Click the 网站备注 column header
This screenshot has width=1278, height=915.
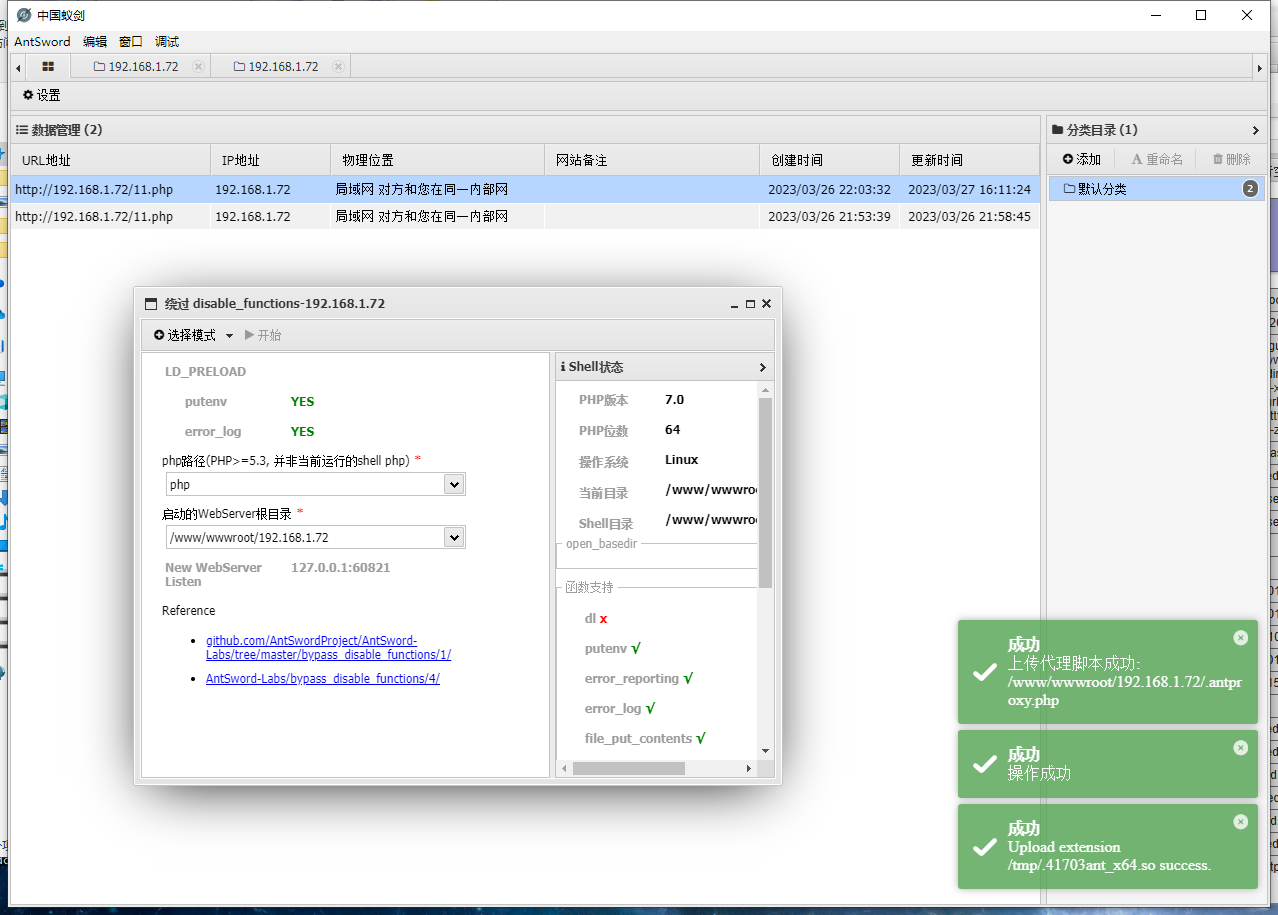pyautogui.click(x=652, y=160)
